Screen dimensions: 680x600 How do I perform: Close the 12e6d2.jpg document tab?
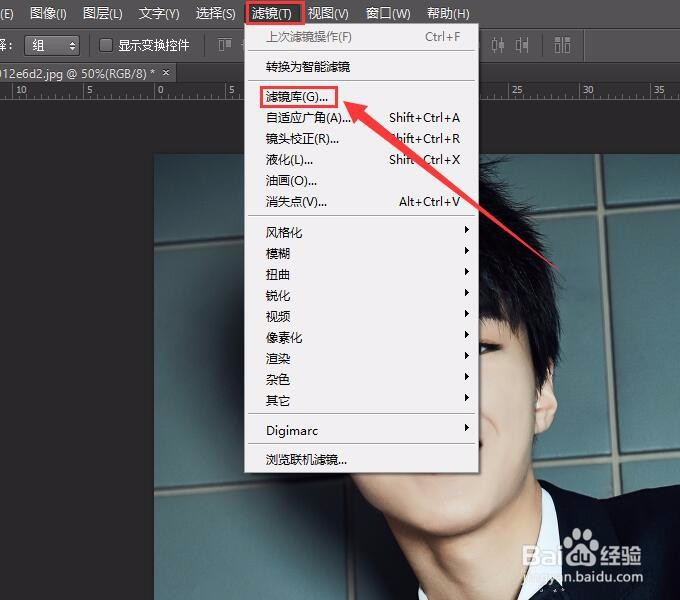tap(166, 73)
